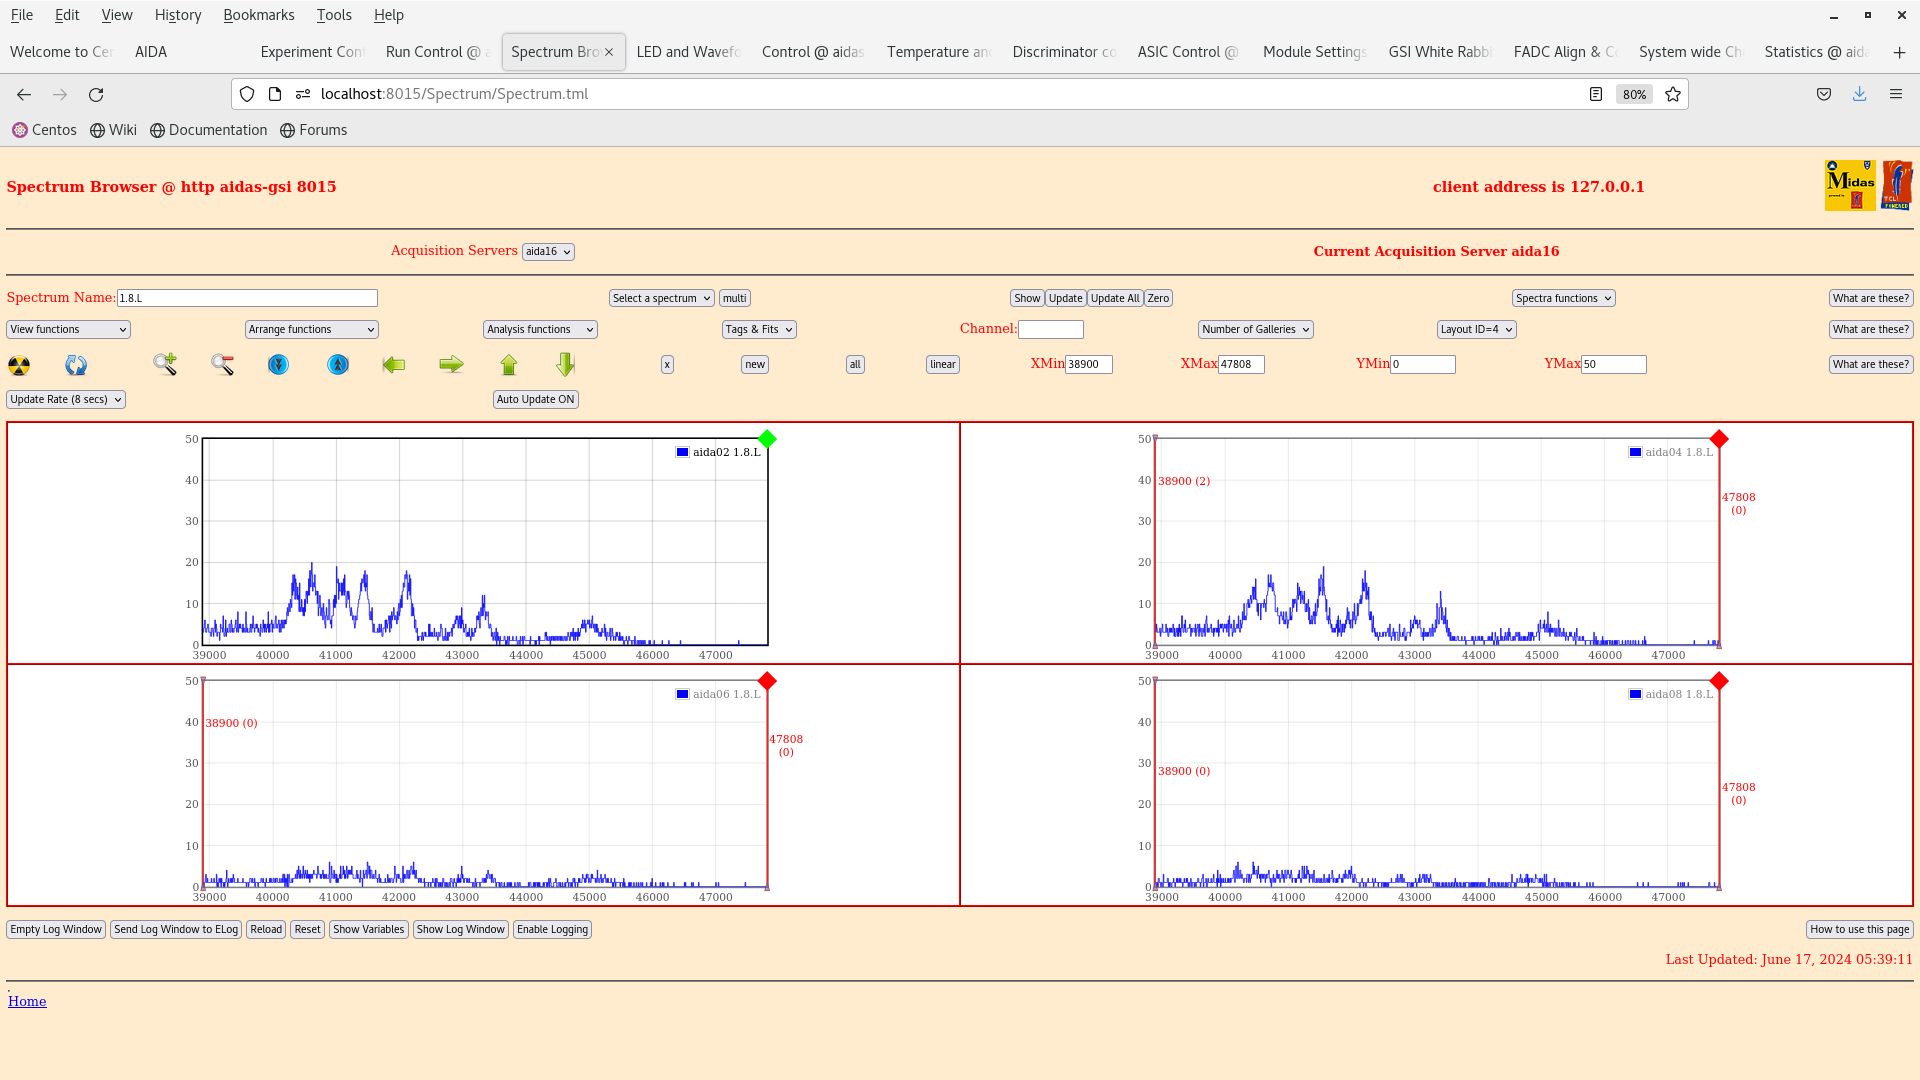Toggle the linear scale button
Viewport: 1920px width, 1080px height.
tap(943, 365)
